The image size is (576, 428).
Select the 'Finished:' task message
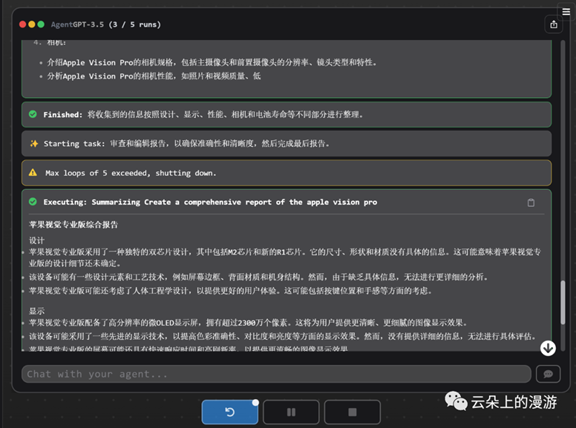tap(287, 115)
